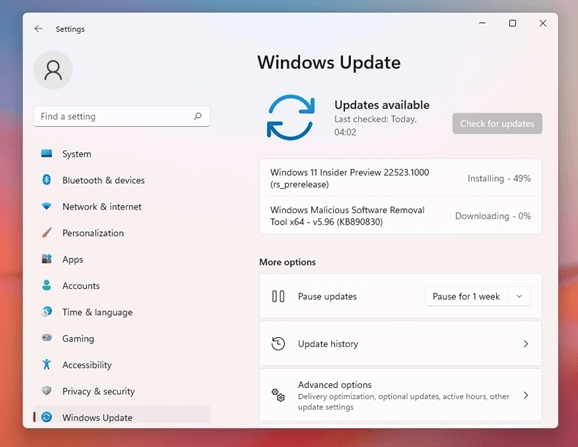
Task: Click the user profile avatar icon
Action: coord(53,70)
